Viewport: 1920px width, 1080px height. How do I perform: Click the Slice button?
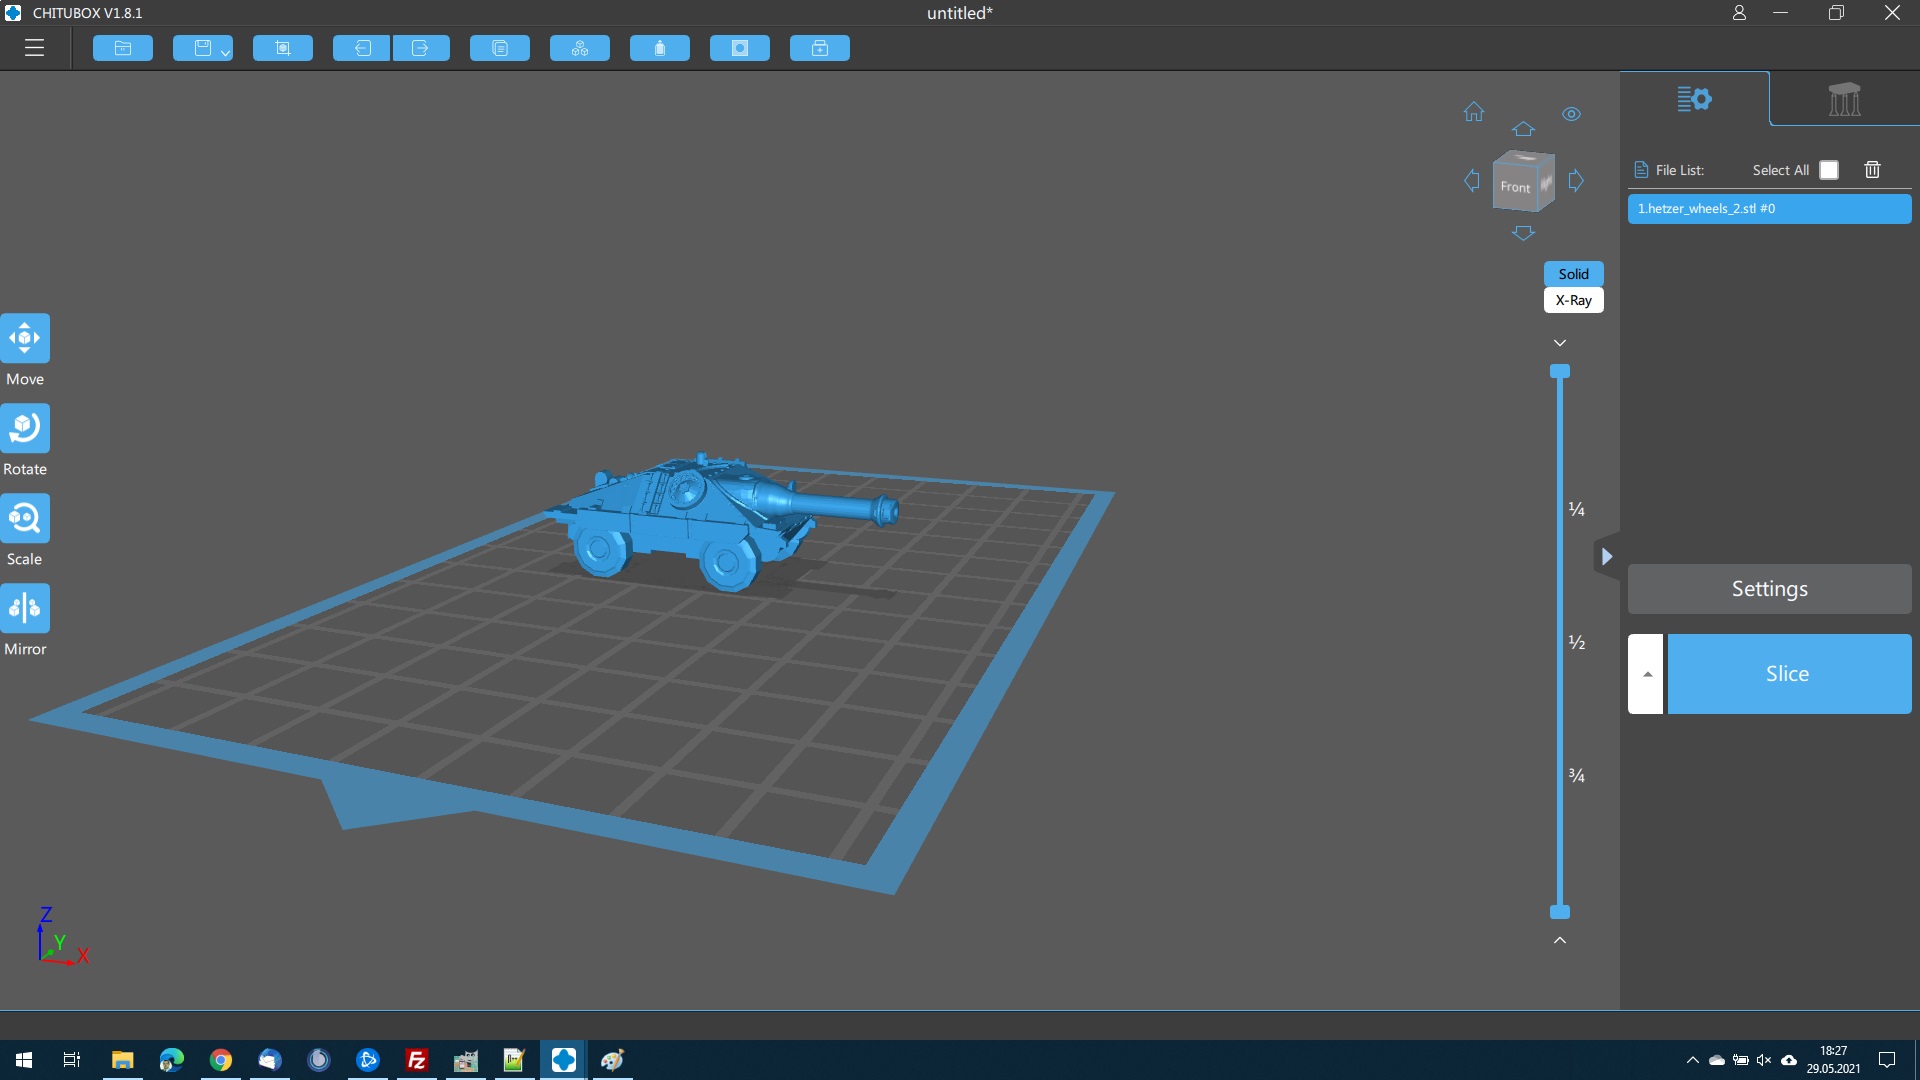pyautogui.click(x=1788, y=674)
